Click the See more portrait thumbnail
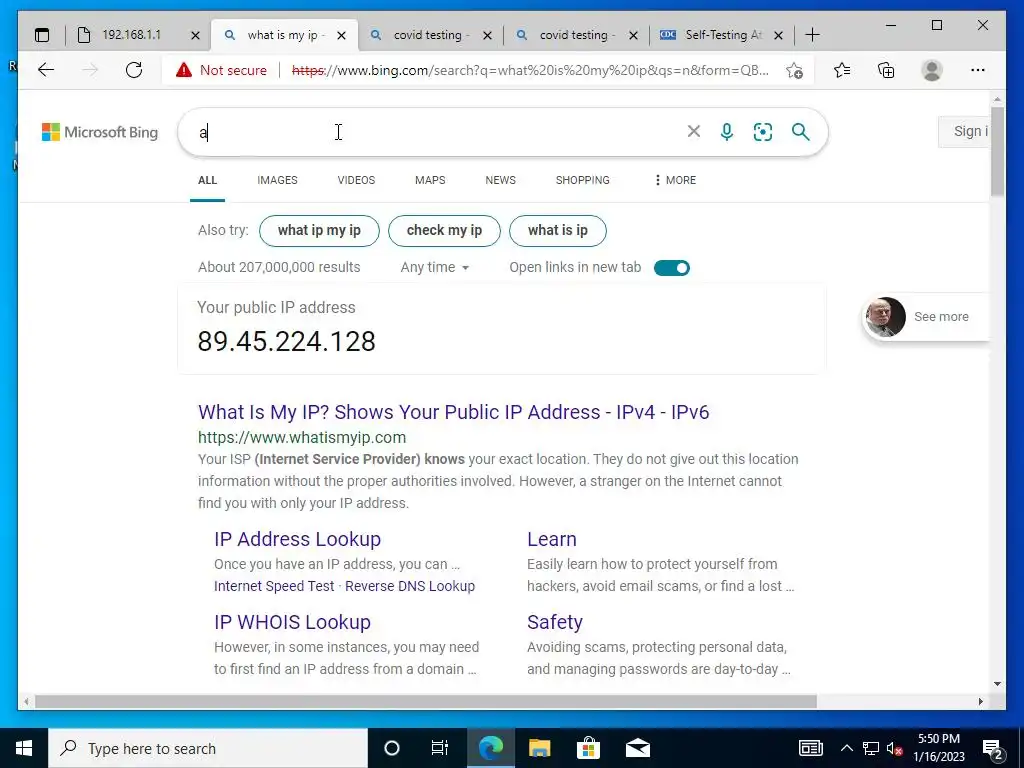1024x768 pixels. pyautogui.click(x=886, y=317)
